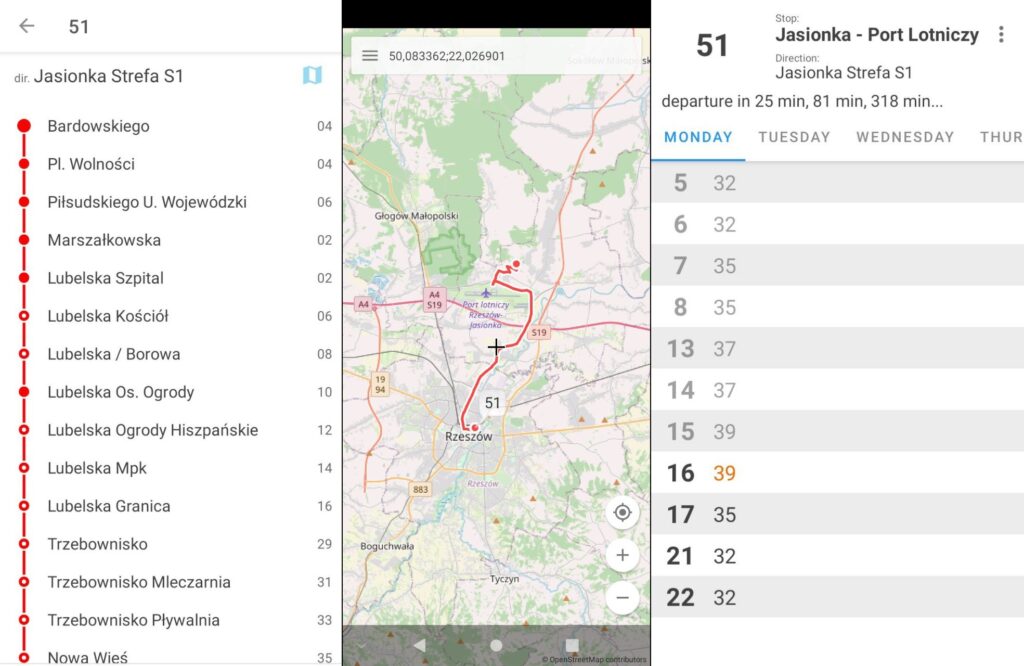
Task: Select the Lubelska Szpital stop
Action: coord(170,278)
